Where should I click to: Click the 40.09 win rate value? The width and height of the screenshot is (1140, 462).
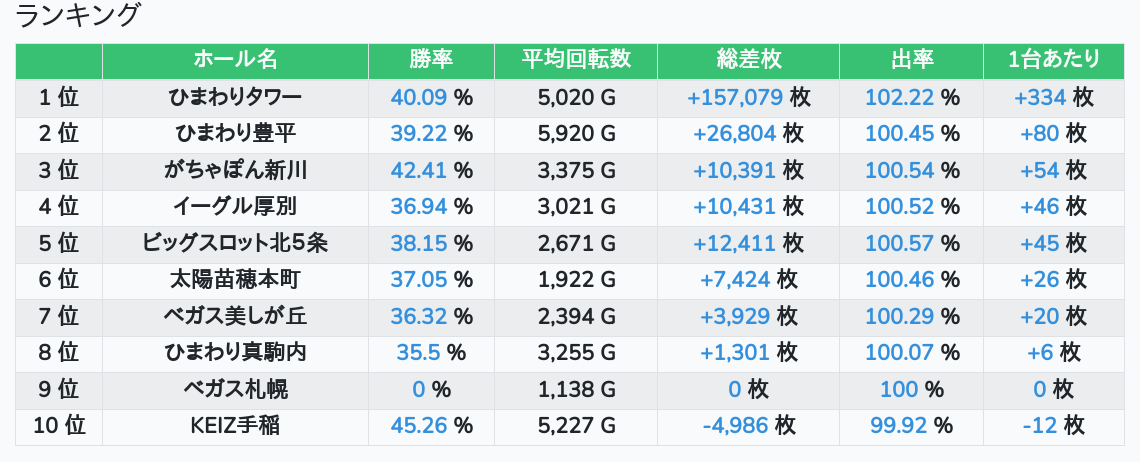[419, 97]
